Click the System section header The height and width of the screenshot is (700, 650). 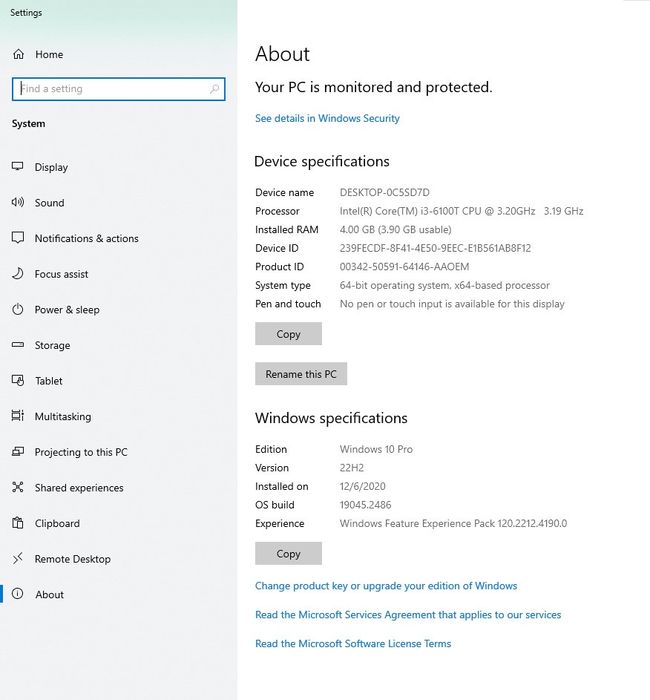coord(28,124)
